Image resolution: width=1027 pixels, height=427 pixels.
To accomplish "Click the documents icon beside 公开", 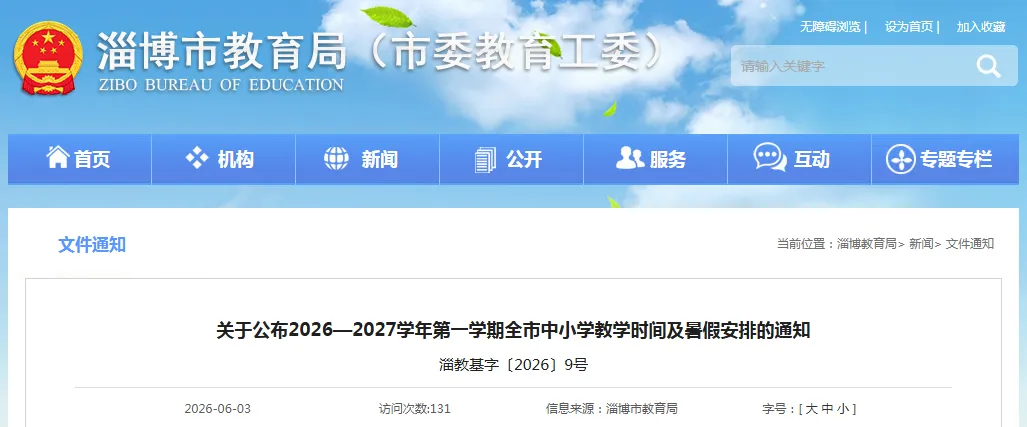I will pos(485,160).
